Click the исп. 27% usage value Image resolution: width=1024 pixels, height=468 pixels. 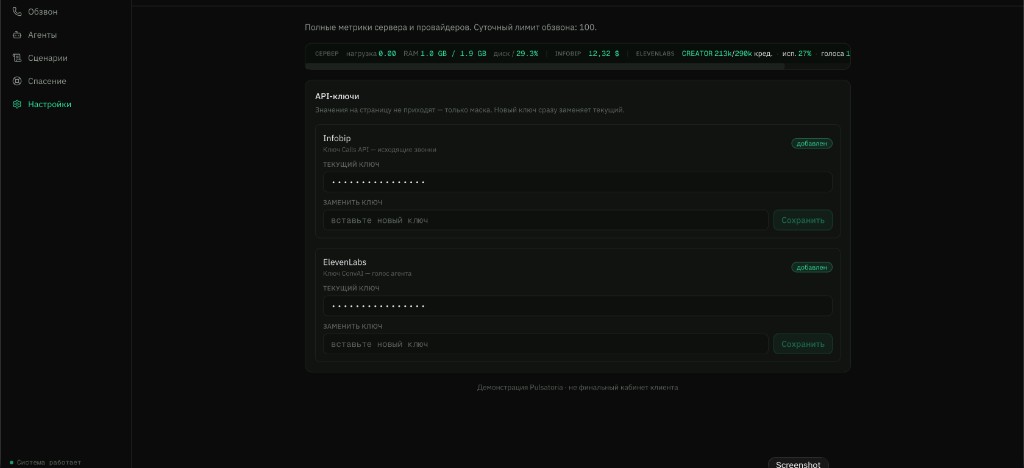point(797,54)
